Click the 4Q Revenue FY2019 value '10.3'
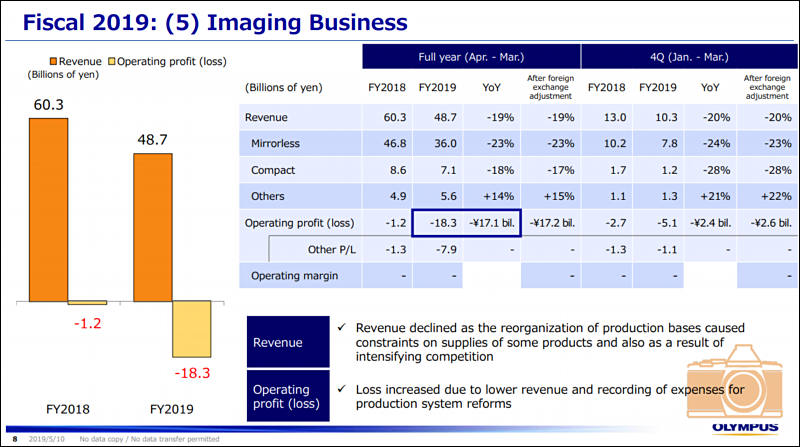 [x=666, y=117]
